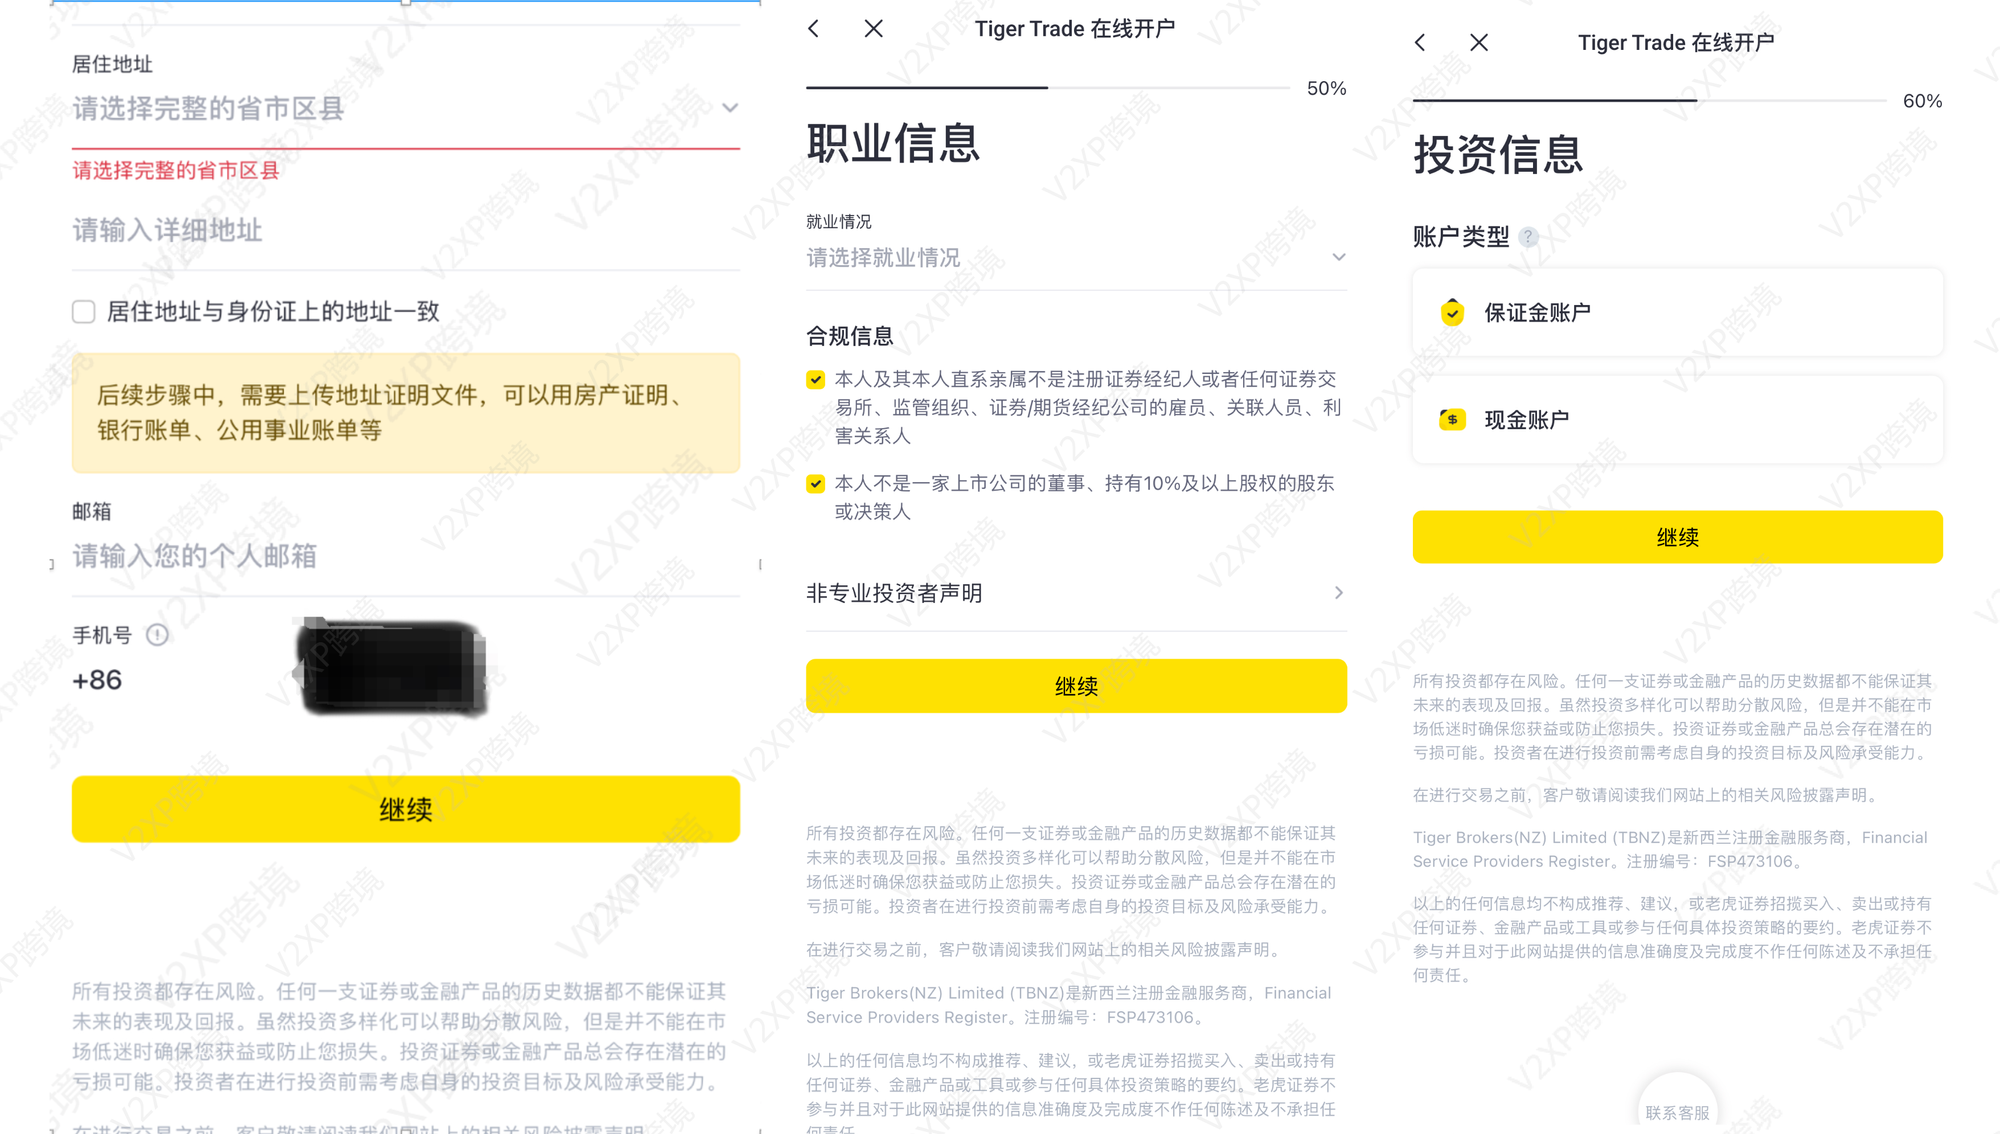The height and width of the screenshot is (1134, 2000).
Task: Open the 请选择就业情况 dropdown
Action: coord(1076,258)
